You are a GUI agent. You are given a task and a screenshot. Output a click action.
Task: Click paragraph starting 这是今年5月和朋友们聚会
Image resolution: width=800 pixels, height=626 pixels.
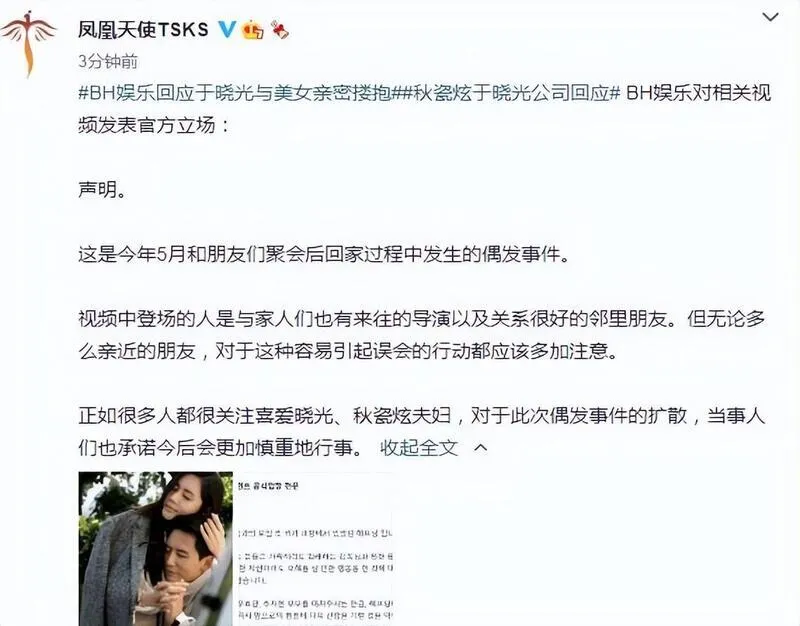point(323,254)
